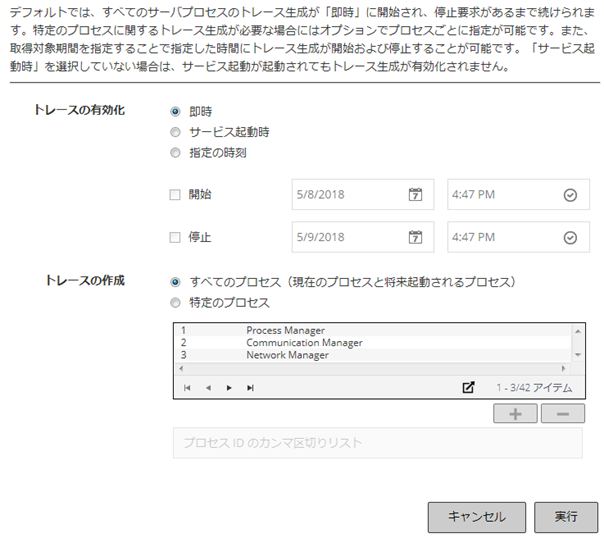Image resolution: width=604 pixels, height=538 pixels.
Task: Click the minus button to remove process
Action: (x=563, y=414)
